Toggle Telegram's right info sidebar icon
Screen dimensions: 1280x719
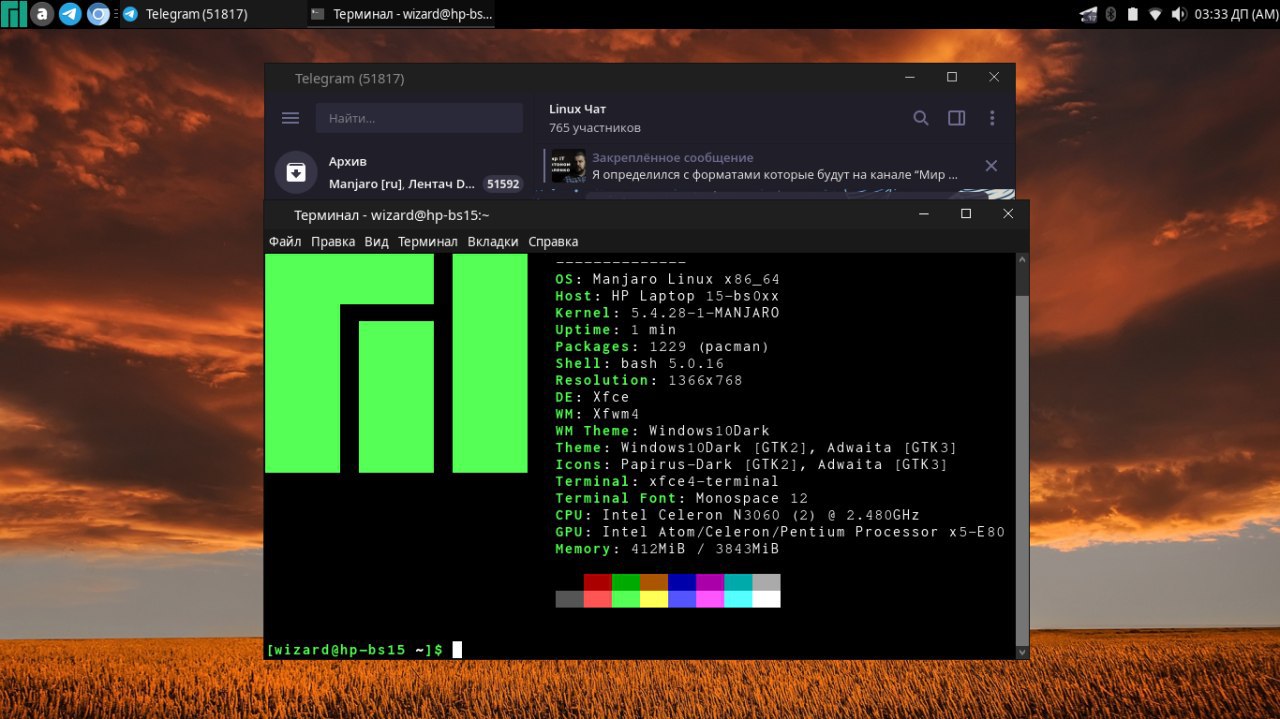point(957,118)
